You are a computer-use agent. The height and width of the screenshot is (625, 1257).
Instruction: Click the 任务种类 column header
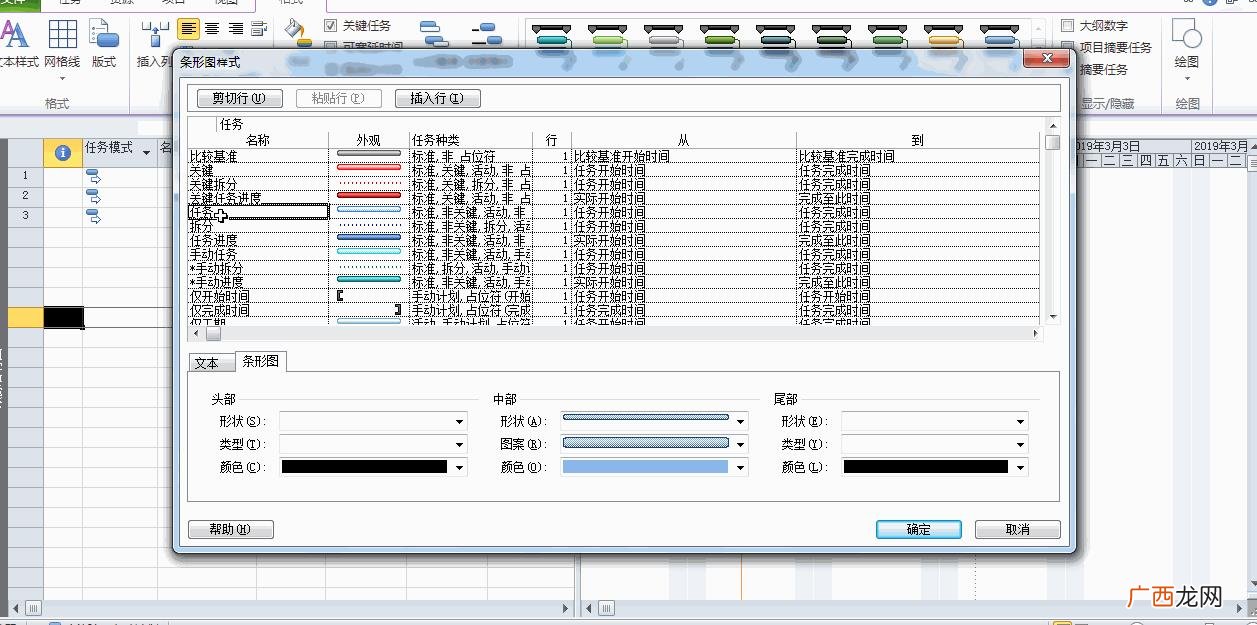(x=471, y=141)
